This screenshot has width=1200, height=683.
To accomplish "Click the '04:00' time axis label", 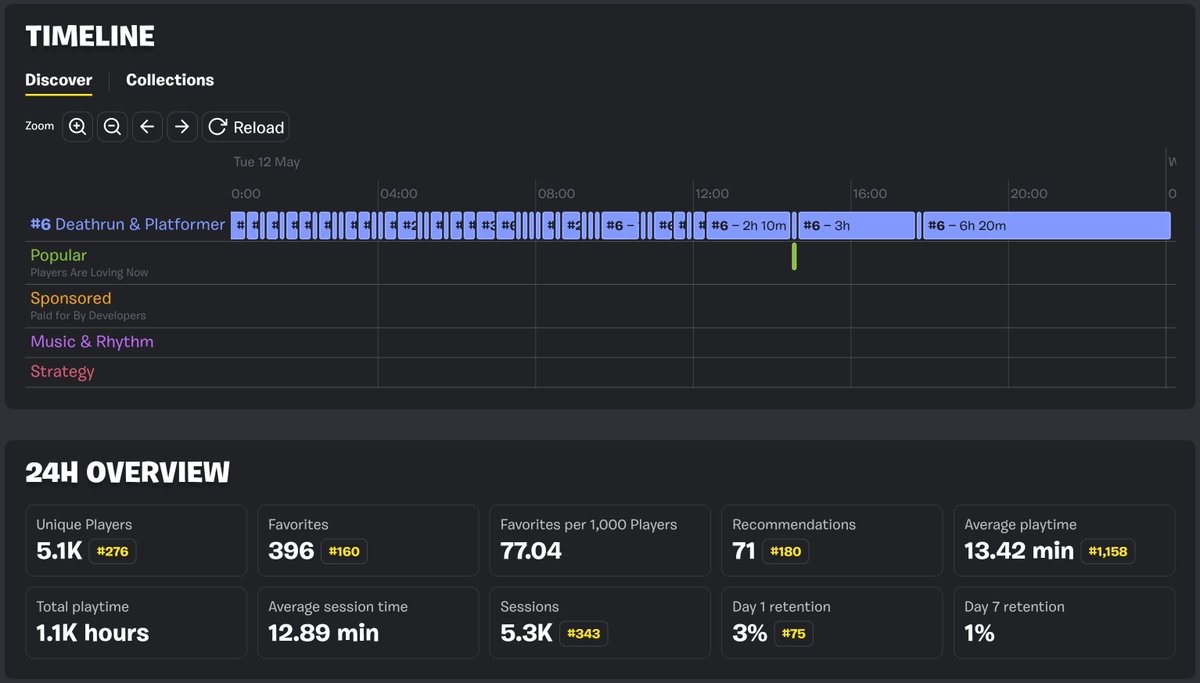I will pyautogui.click(x=398, y=194).
